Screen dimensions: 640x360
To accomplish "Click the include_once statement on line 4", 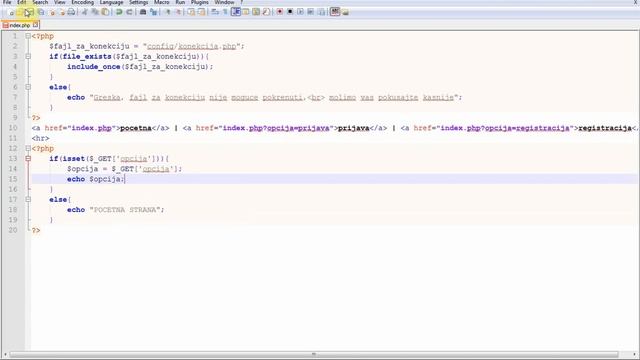I will click(140, 67).
